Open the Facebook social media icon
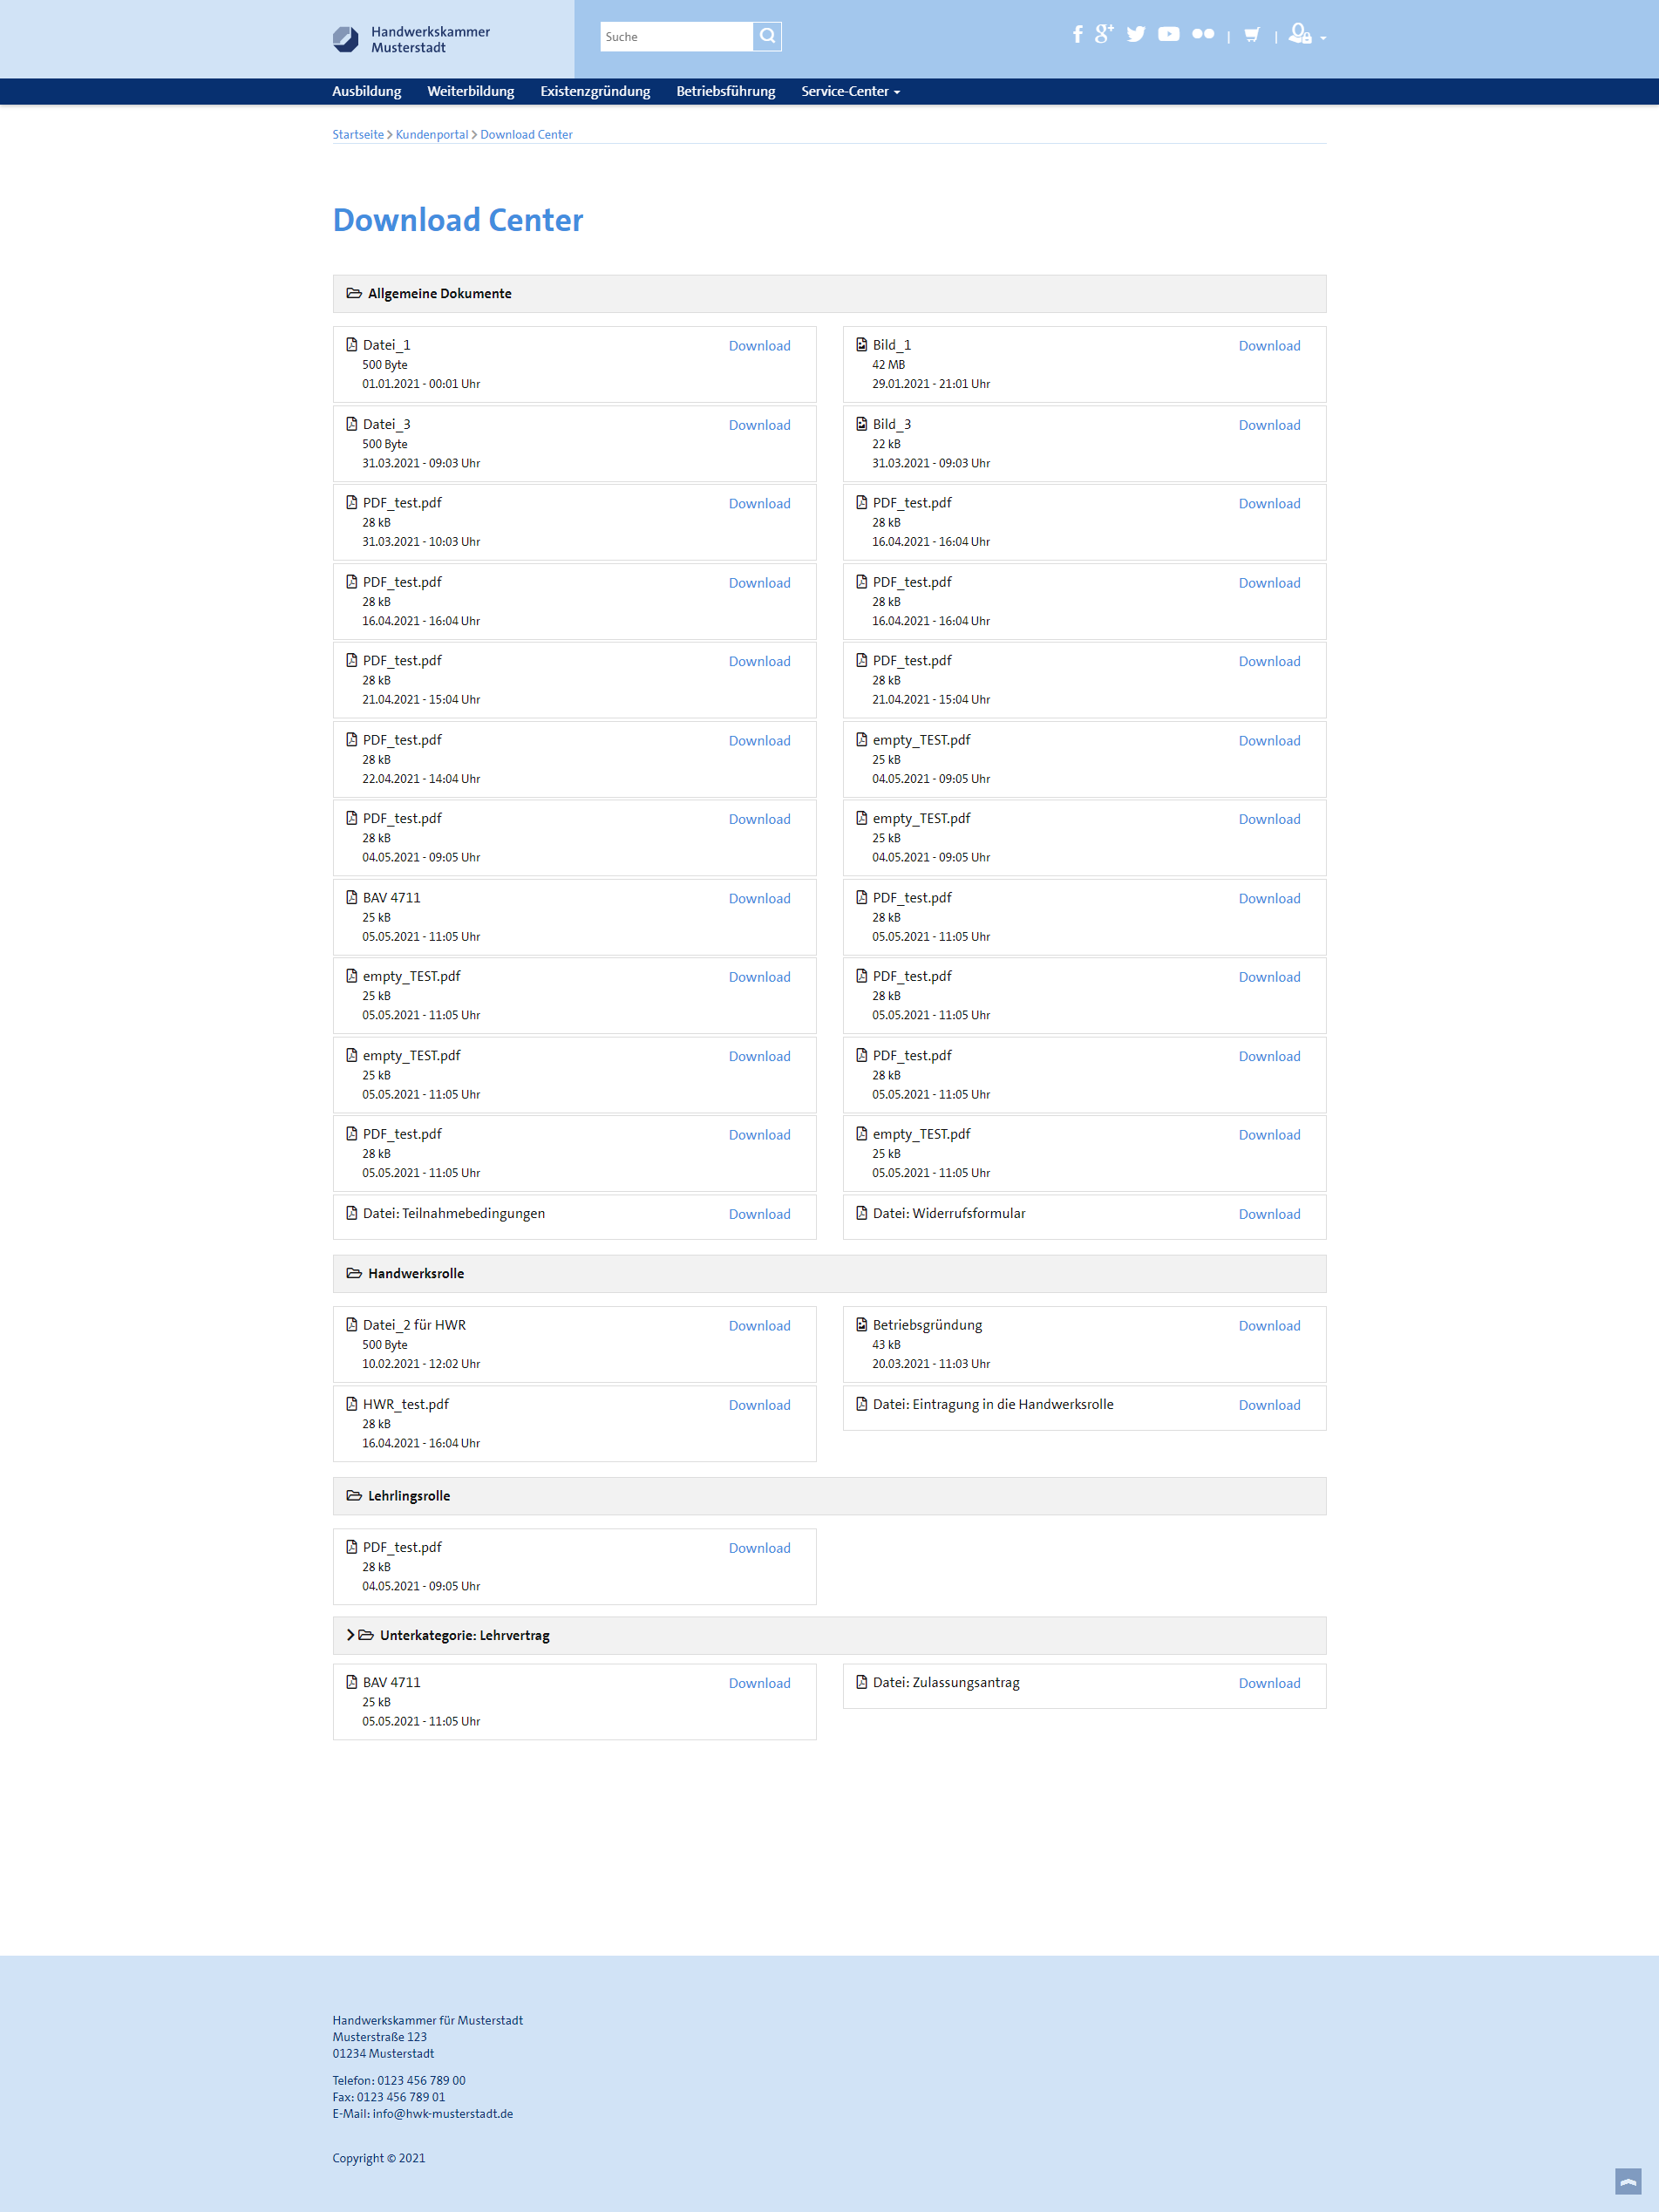Screen dimensions: 1659x2212 (1077, 35)
